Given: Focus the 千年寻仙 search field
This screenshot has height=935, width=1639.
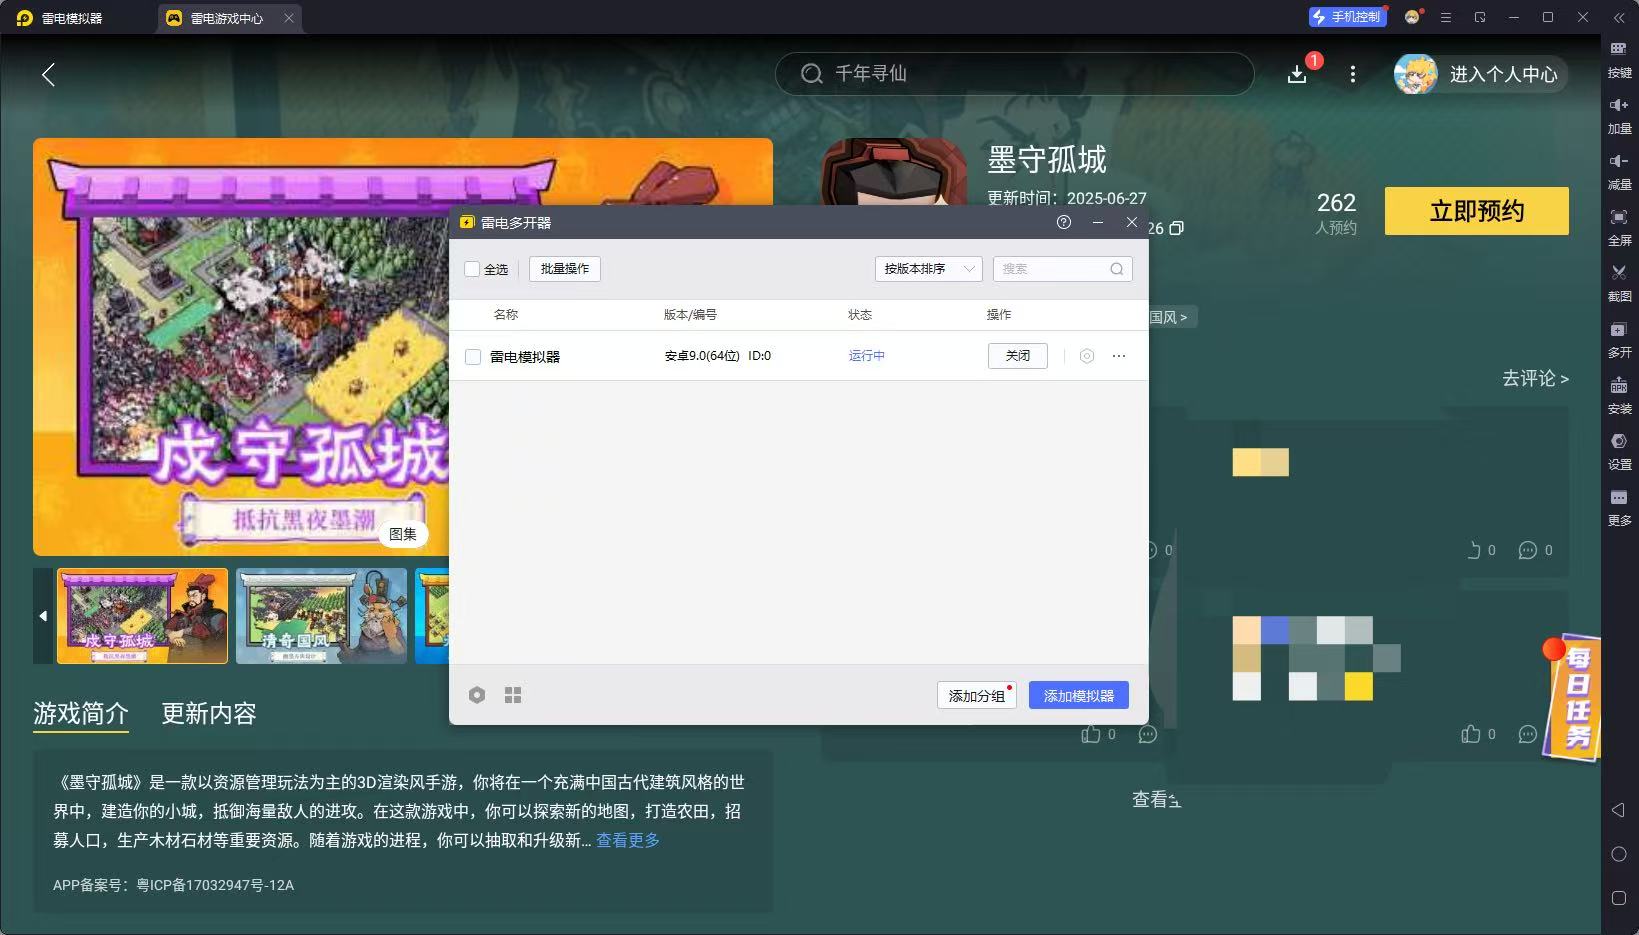Looking at the screenshot, I should tap(1015, 74).
